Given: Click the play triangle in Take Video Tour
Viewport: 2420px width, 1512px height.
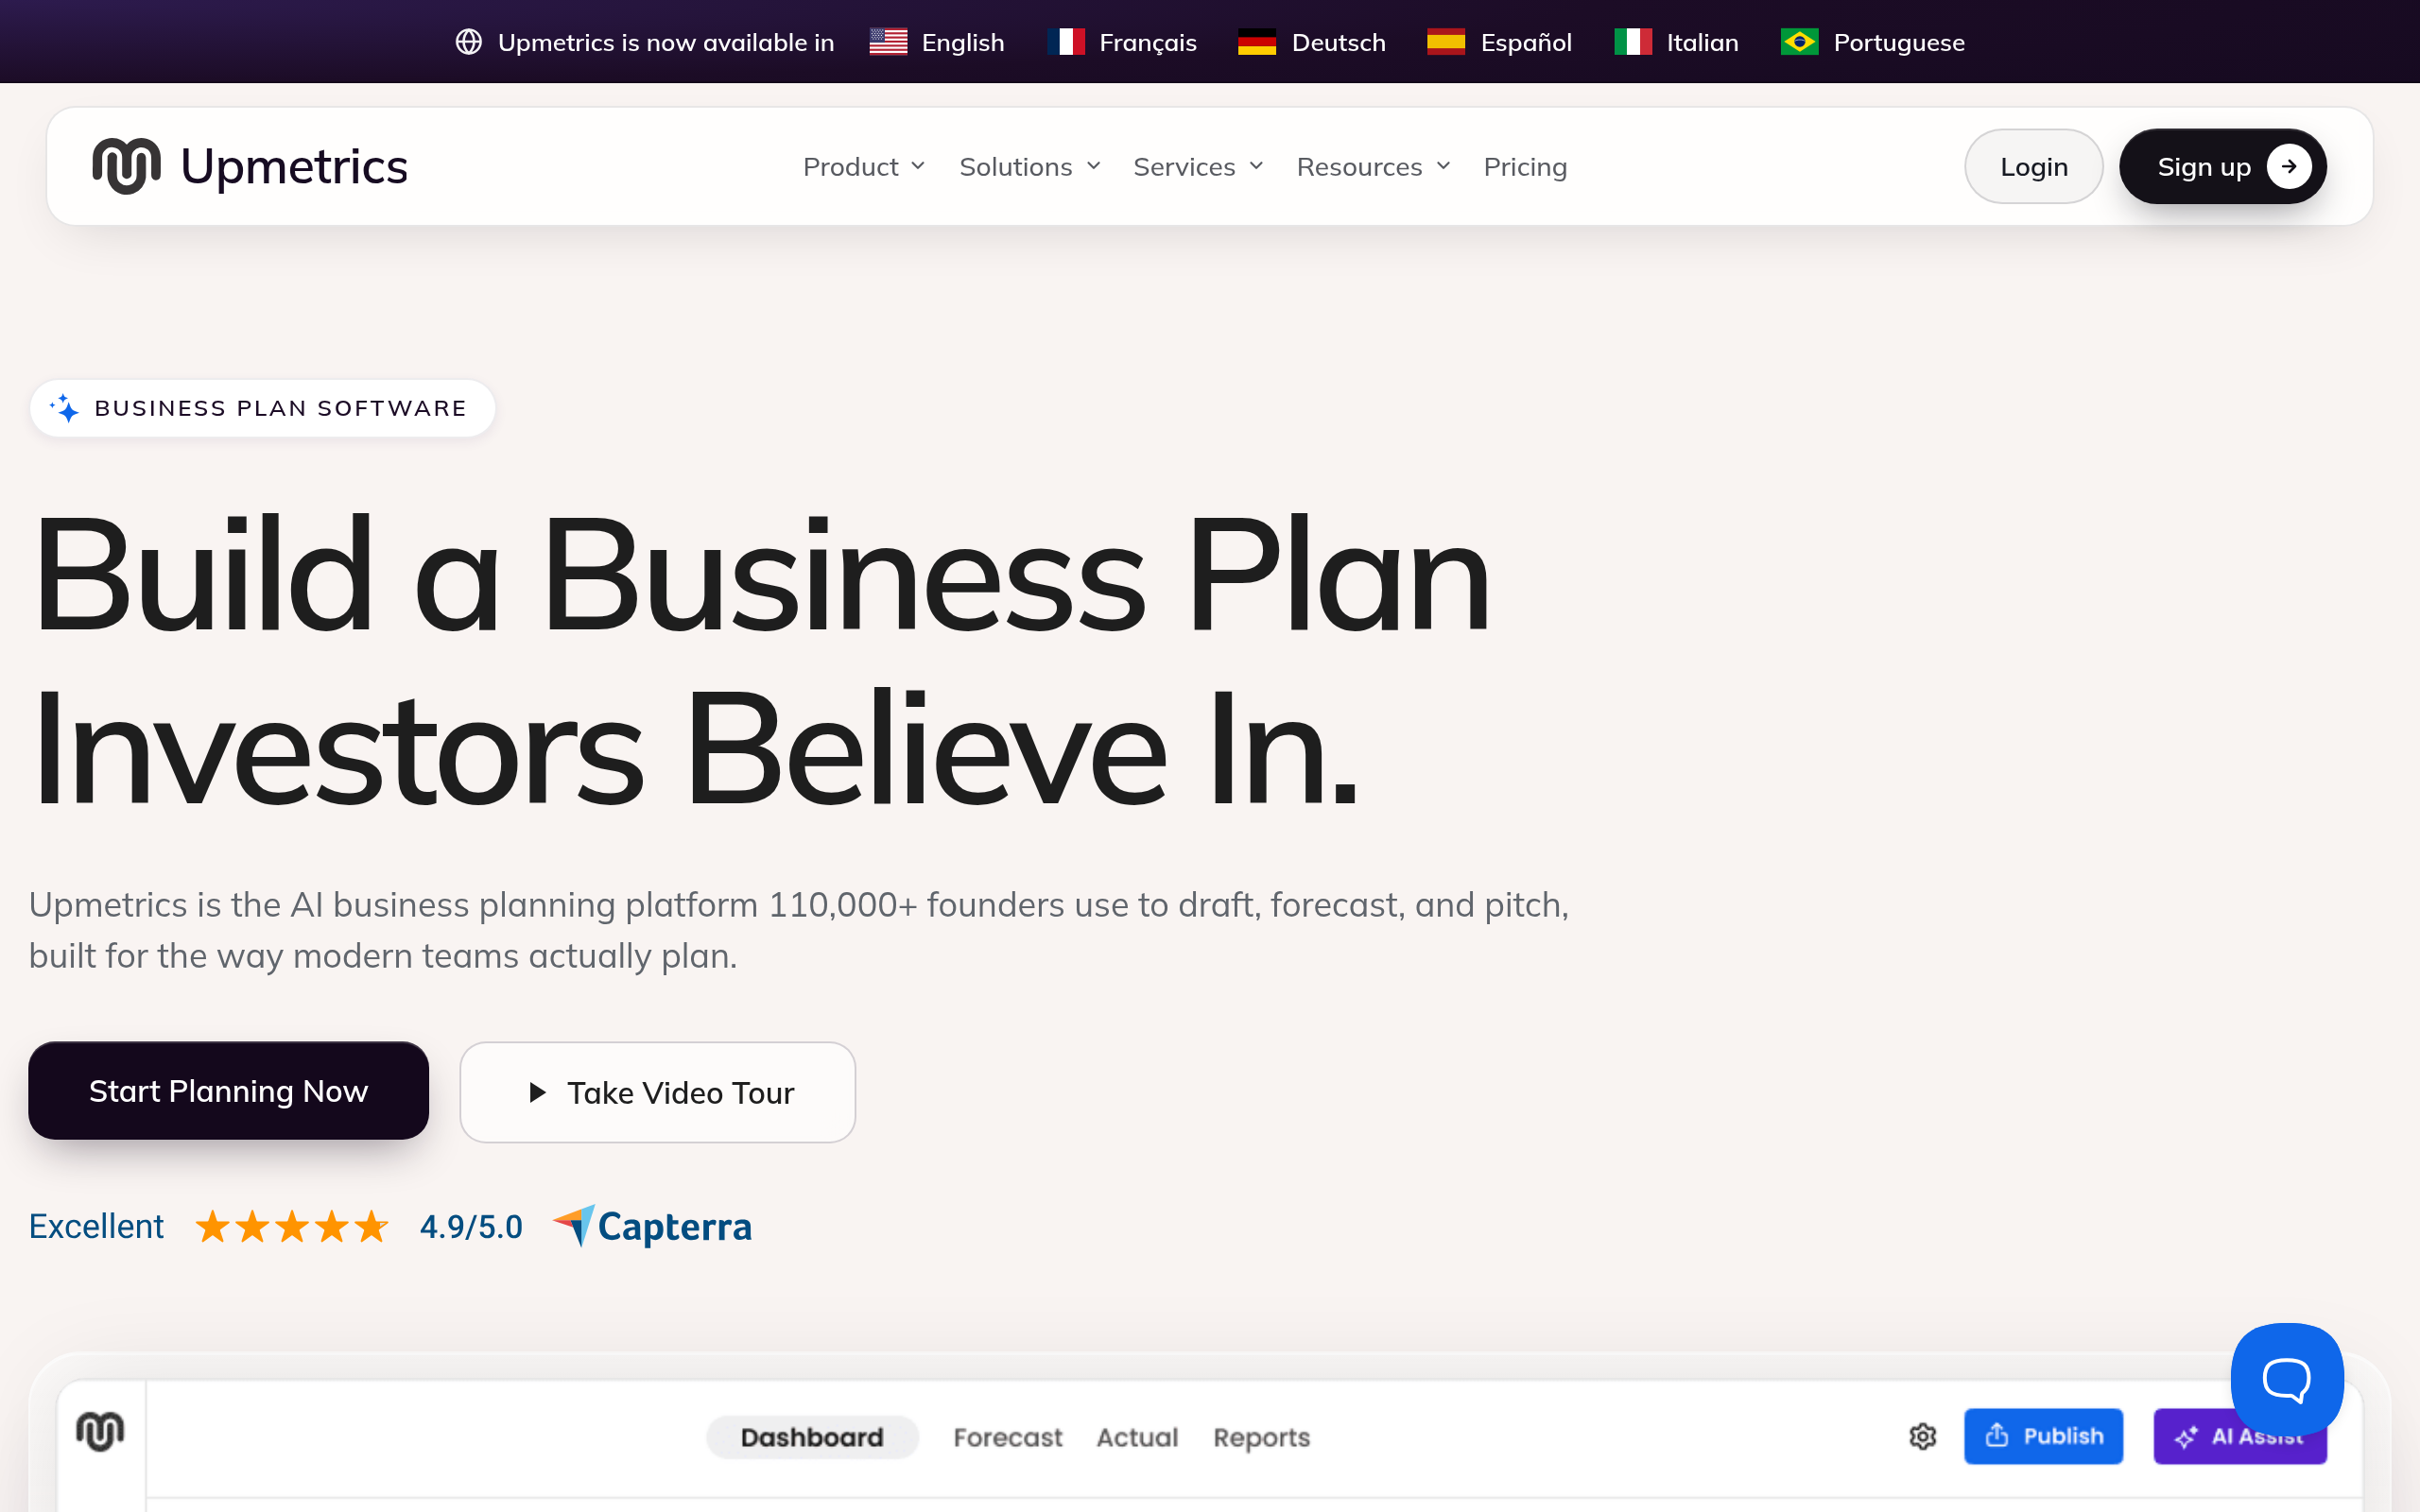Looking at the screenshot, I should pyautogui.click(x=537, y=1092).
